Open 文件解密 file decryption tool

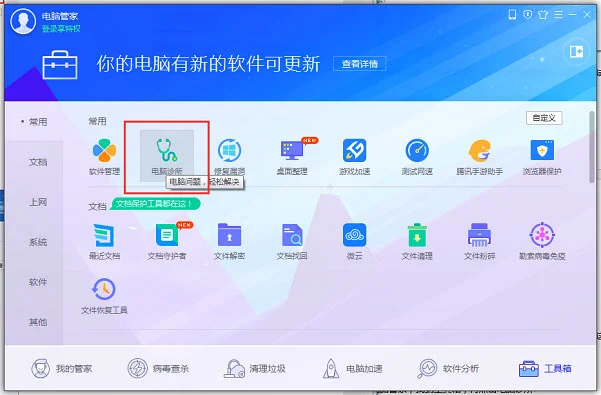tap(229, 241)
